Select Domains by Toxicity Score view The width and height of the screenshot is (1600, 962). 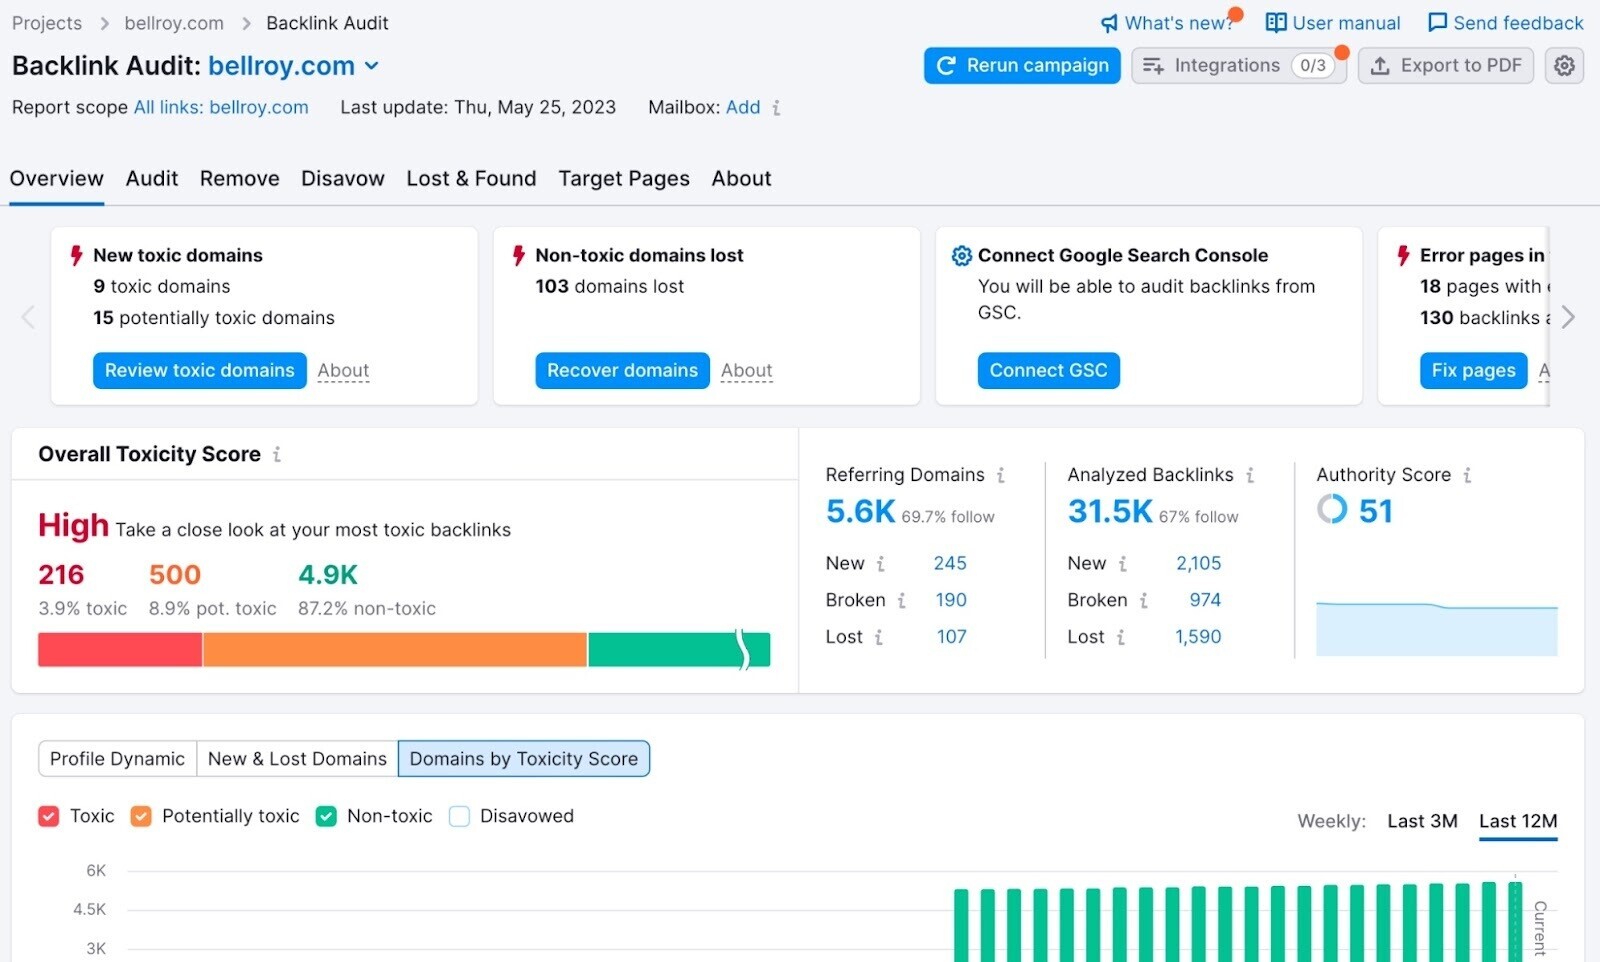coord(524,759)
